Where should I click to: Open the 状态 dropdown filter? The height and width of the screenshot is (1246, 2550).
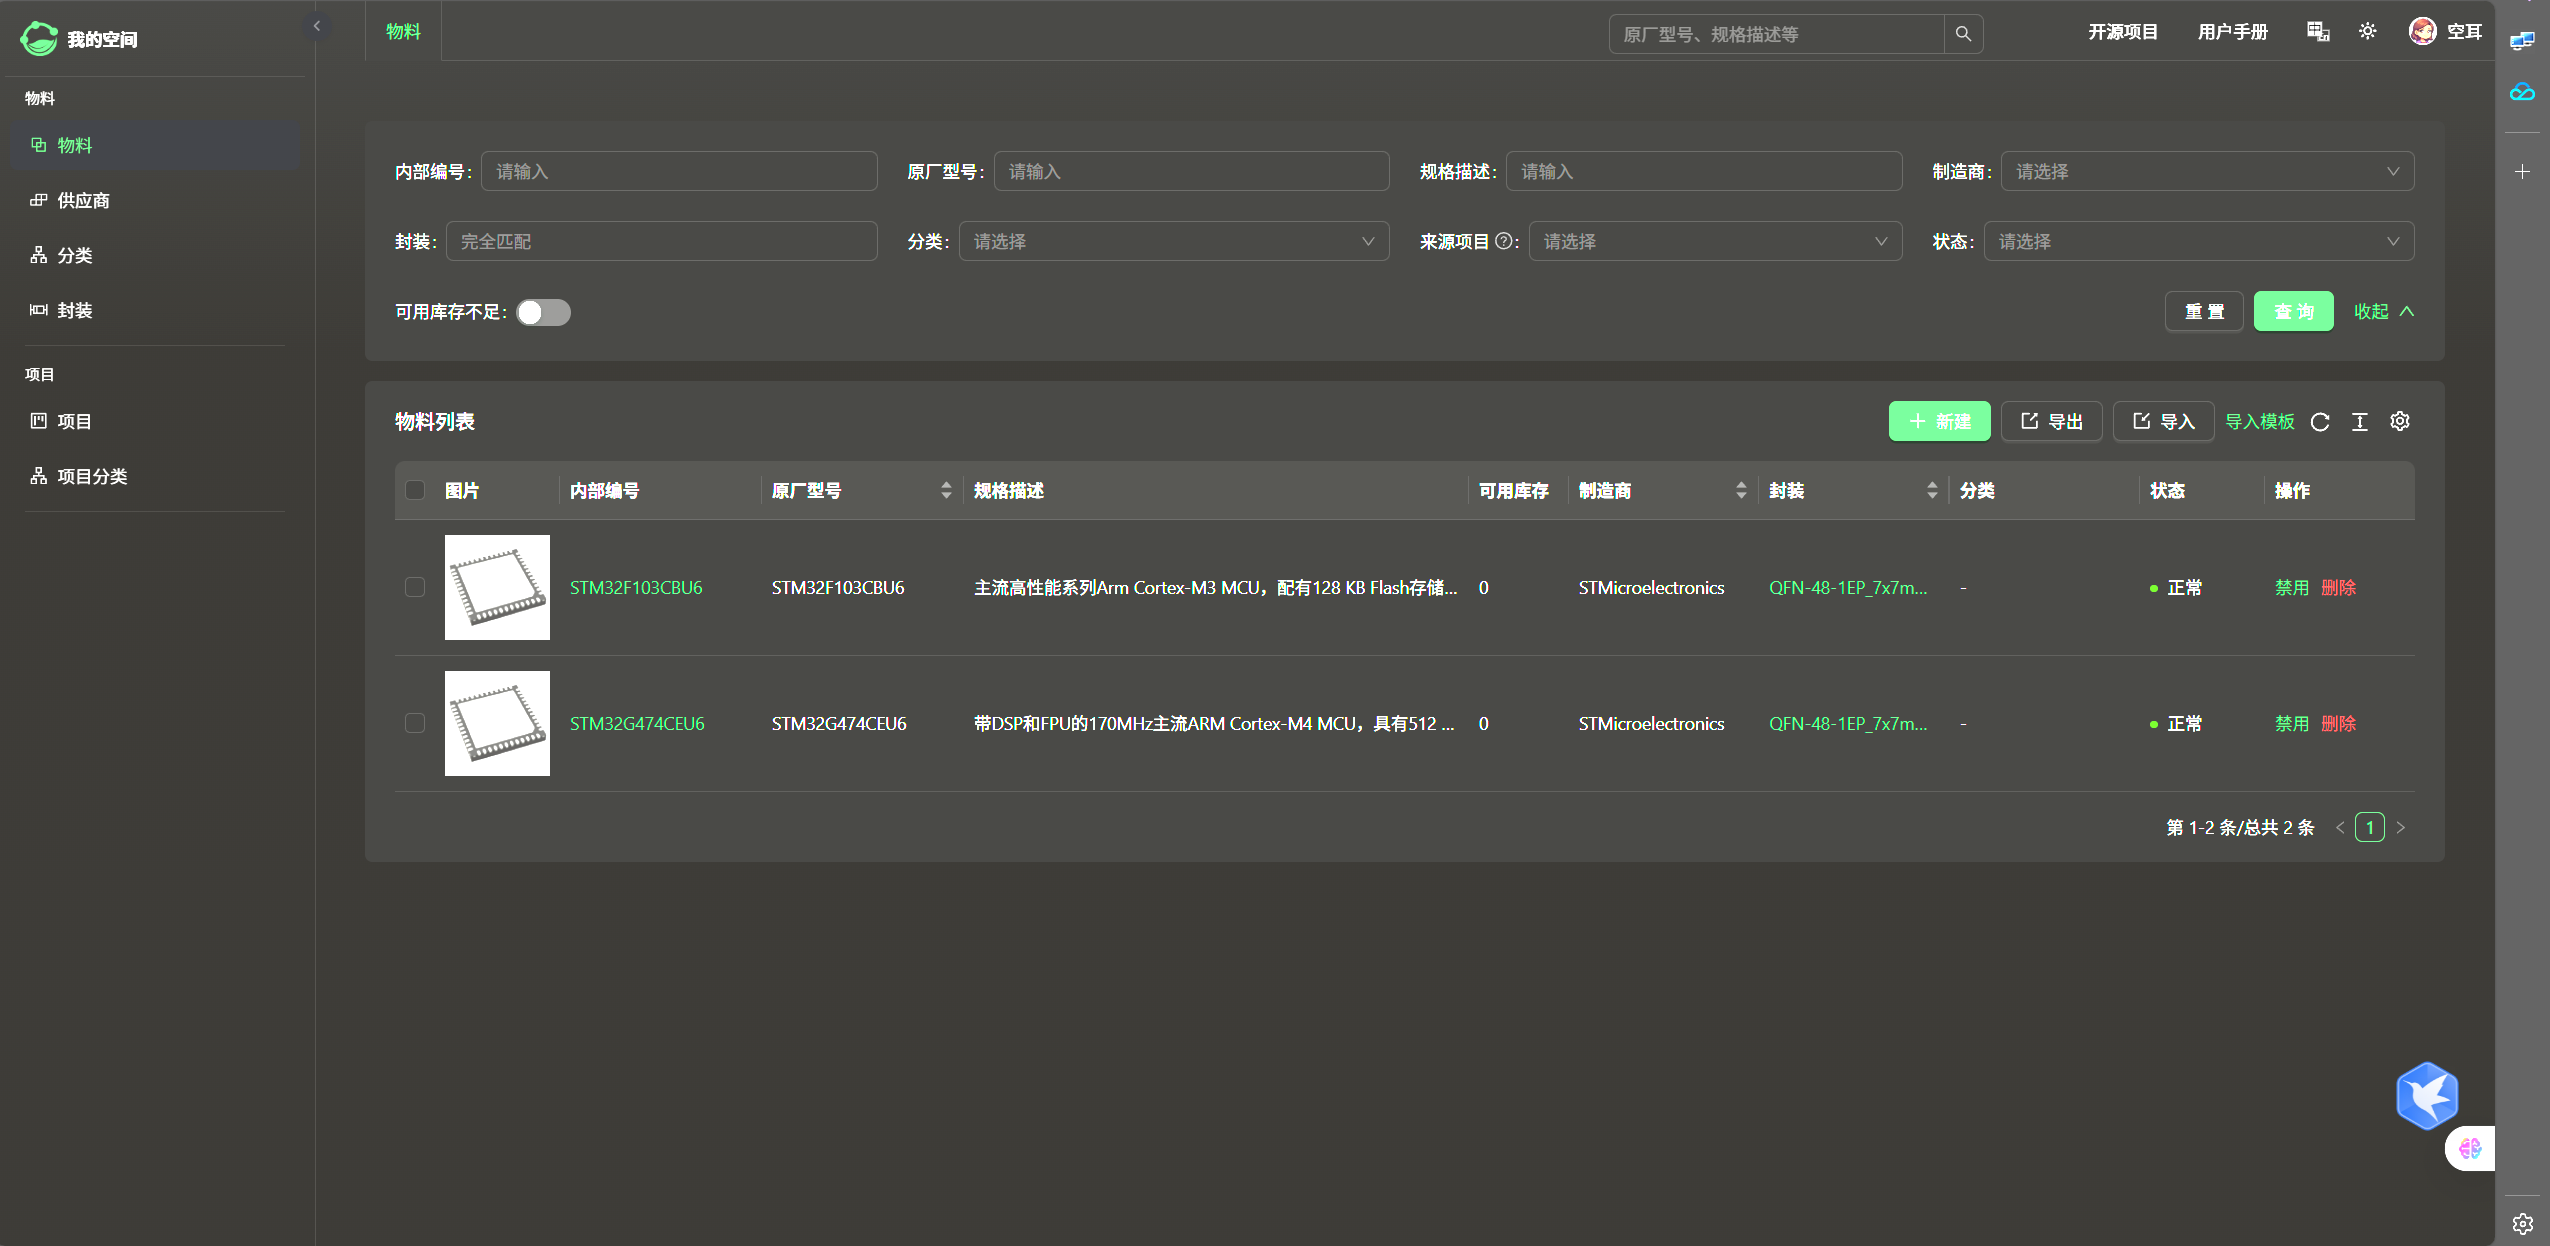coord(2199,241)
